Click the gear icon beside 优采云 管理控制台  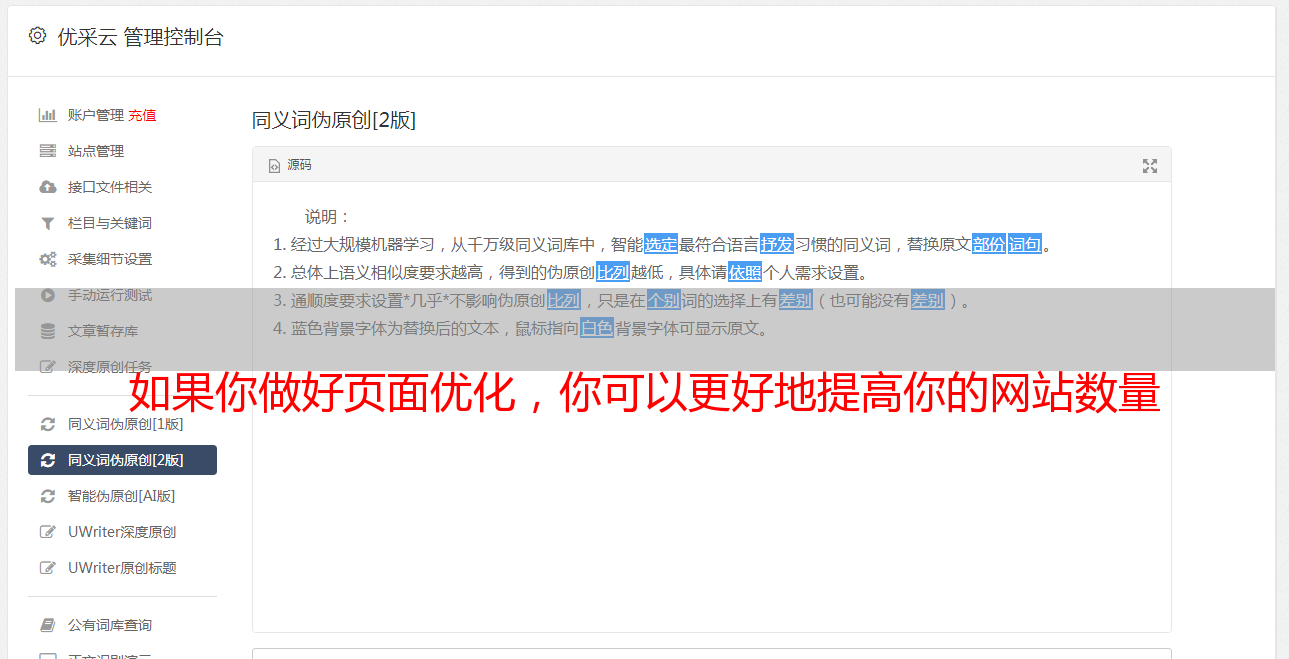click(x=37, y=36)
